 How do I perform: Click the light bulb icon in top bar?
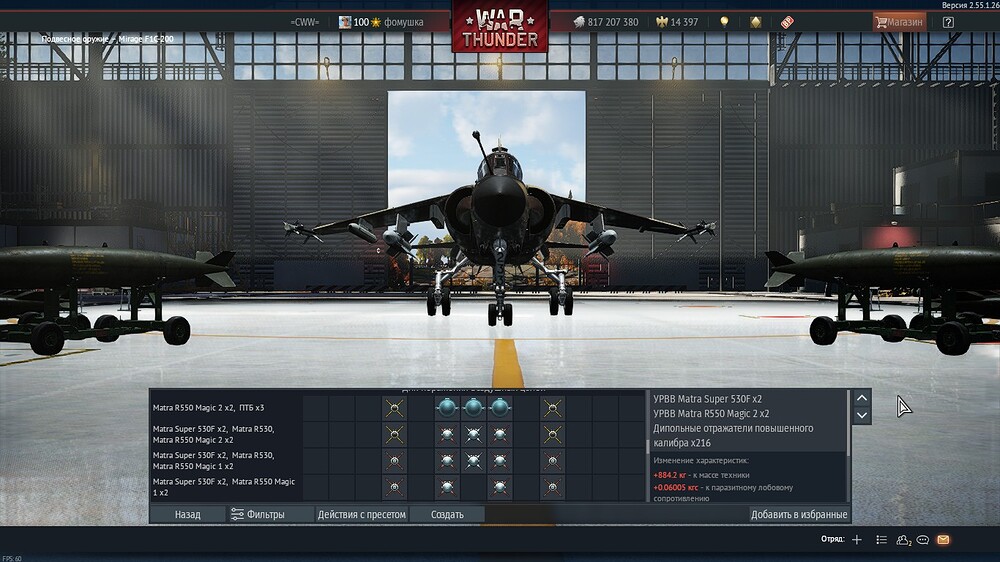(724, 22)
